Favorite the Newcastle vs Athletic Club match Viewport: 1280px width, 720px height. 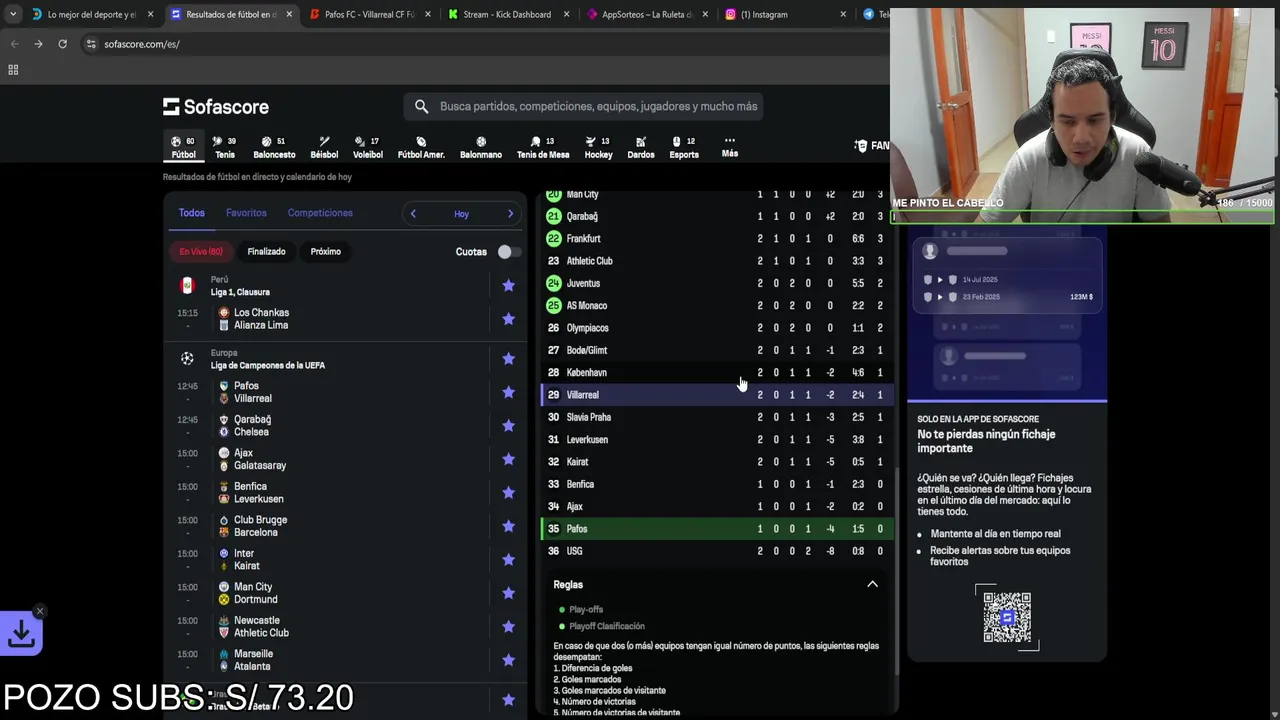508,627
